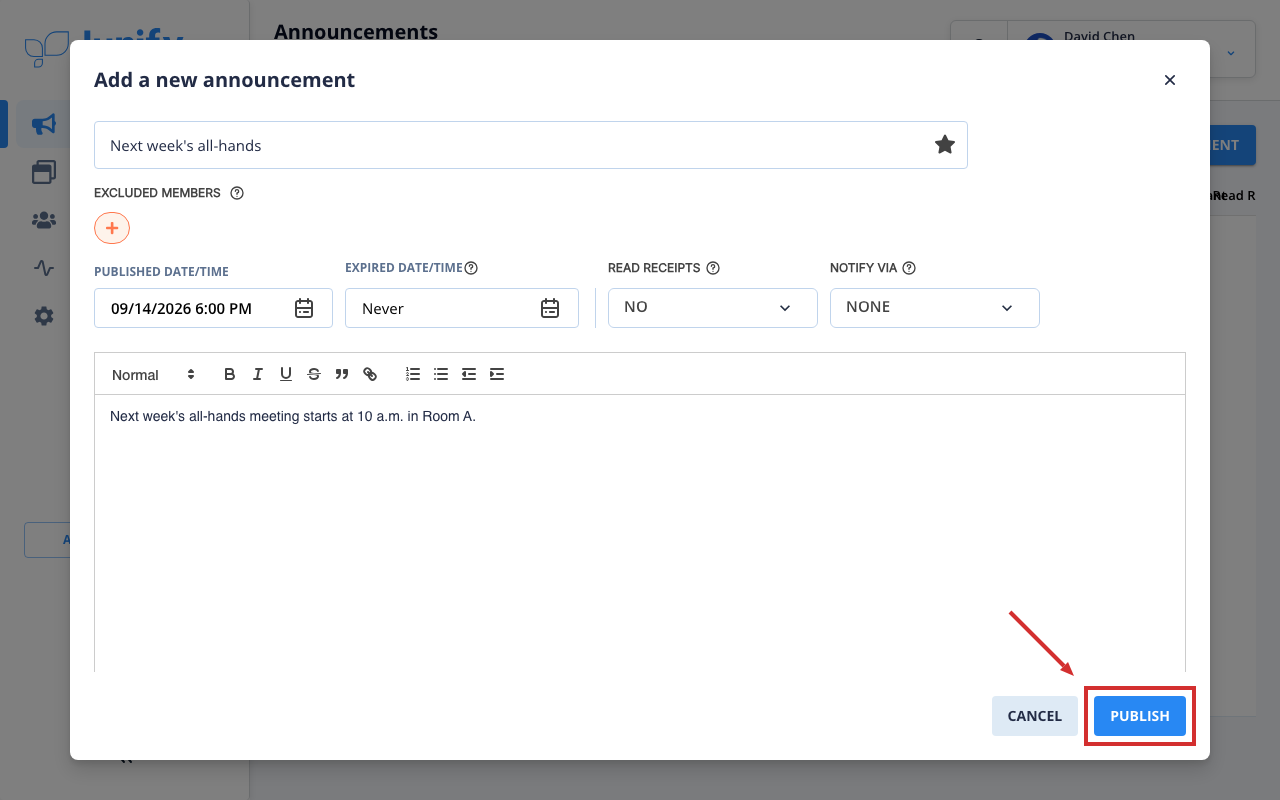Decrease text indent

[469, 374]
